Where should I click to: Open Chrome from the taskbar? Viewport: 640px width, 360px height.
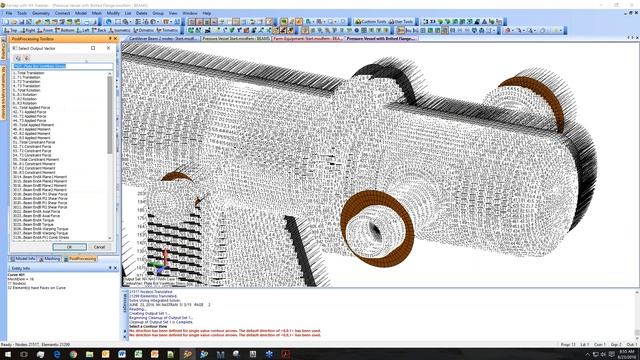(73, 354)
